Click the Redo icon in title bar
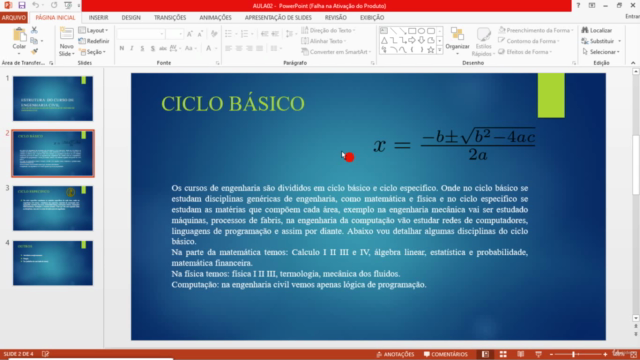This screenshot has width=640, height=360. pos(54,5)
